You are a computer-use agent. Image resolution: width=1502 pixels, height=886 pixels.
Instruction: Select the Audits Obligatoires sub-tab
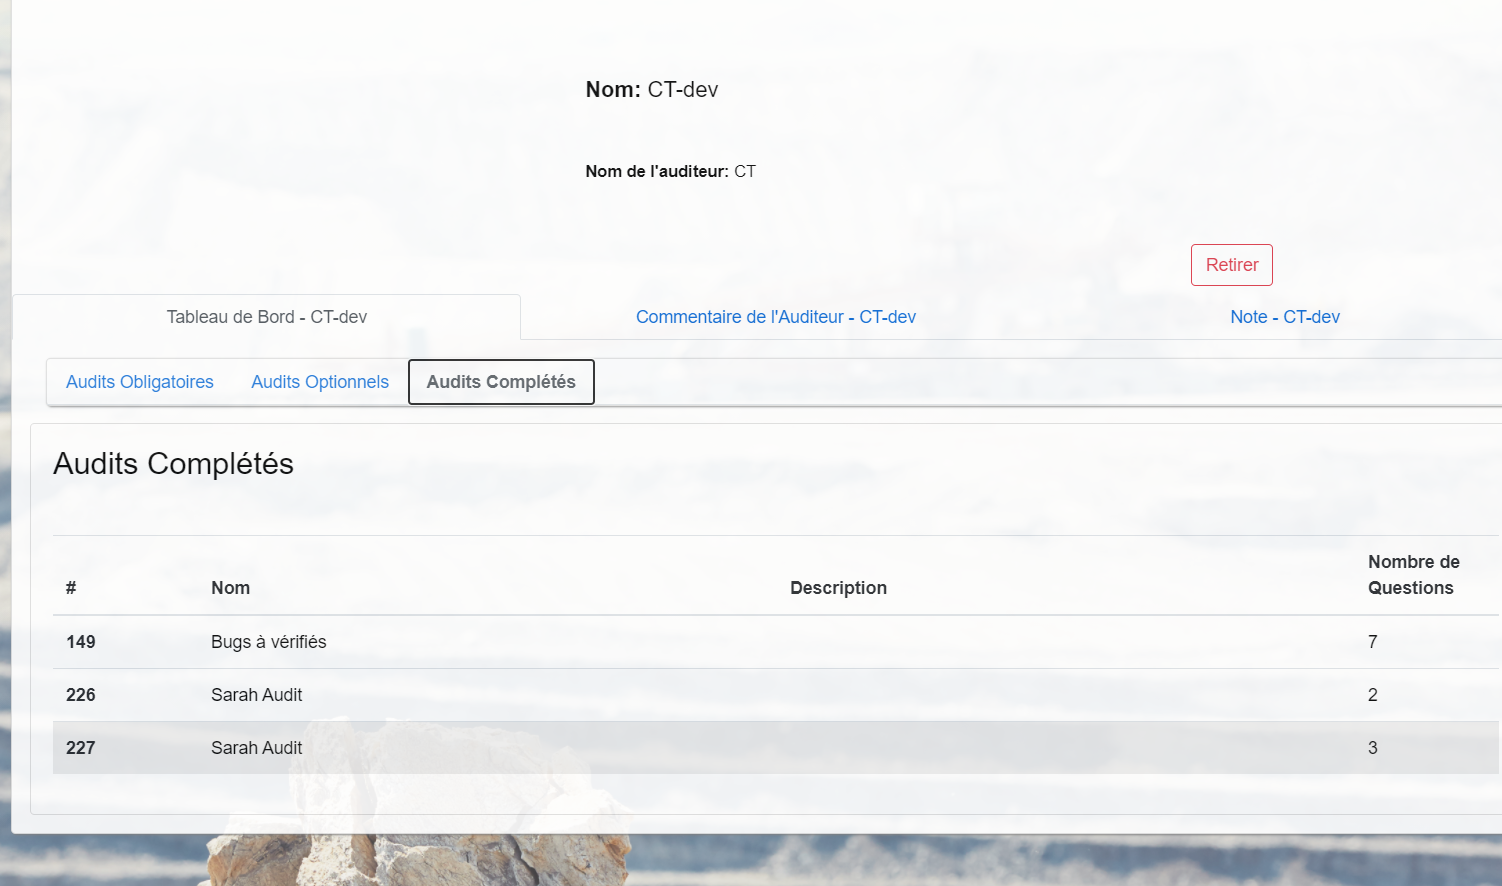pyautogui.click(x=140, y=382)
